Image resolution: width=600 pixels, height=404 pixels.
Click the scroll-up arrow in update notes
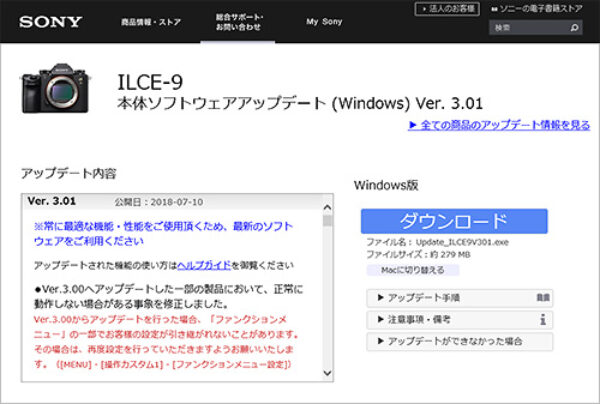click(327, 208)
